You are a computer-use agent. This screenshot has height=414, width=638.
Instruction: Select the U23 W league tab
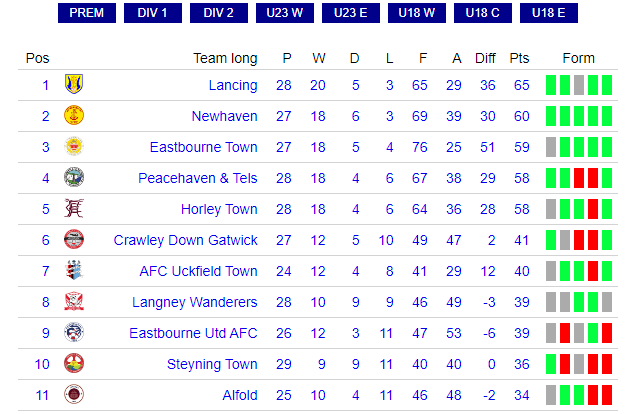tap(285, 13)
